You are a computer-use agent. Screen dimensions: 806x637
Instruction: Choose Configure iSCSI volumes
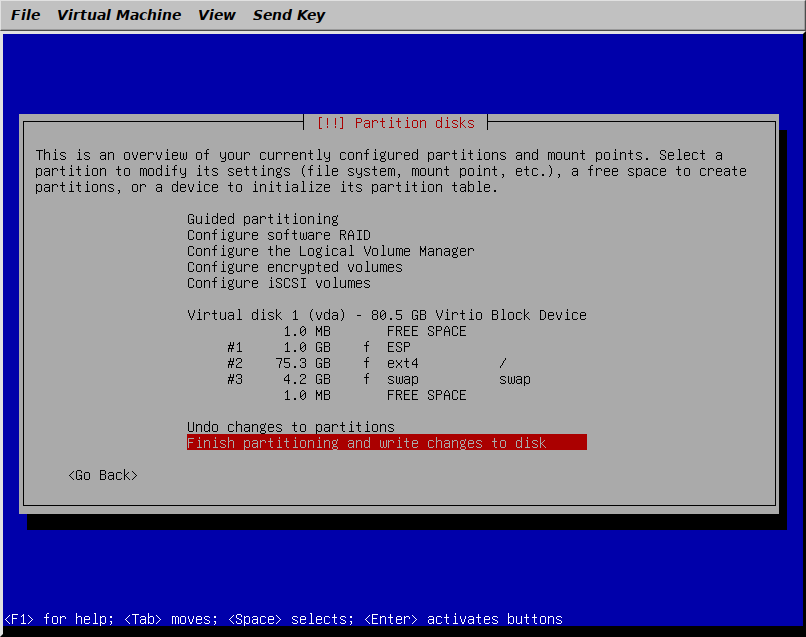point(278,283)
